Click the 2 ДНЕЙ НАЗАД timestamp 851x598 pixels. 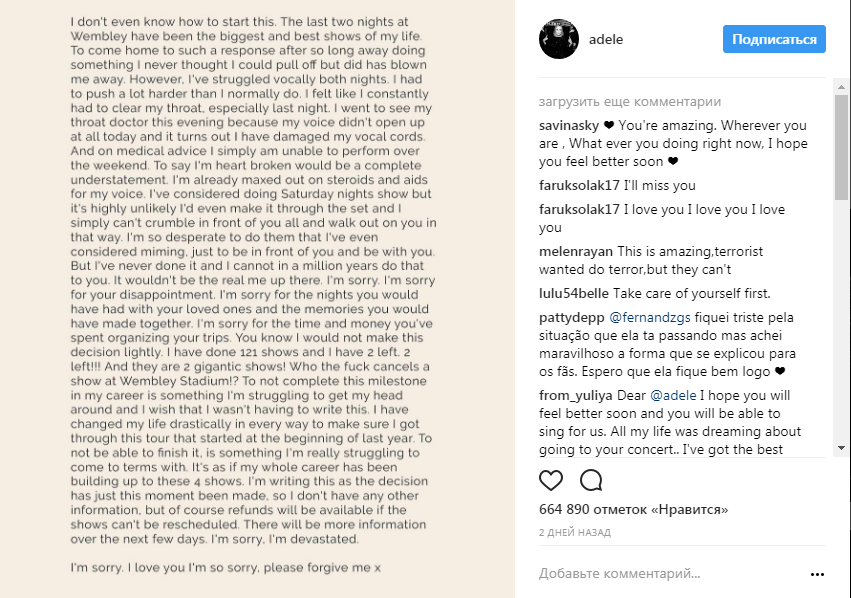[x=576, y=532]
